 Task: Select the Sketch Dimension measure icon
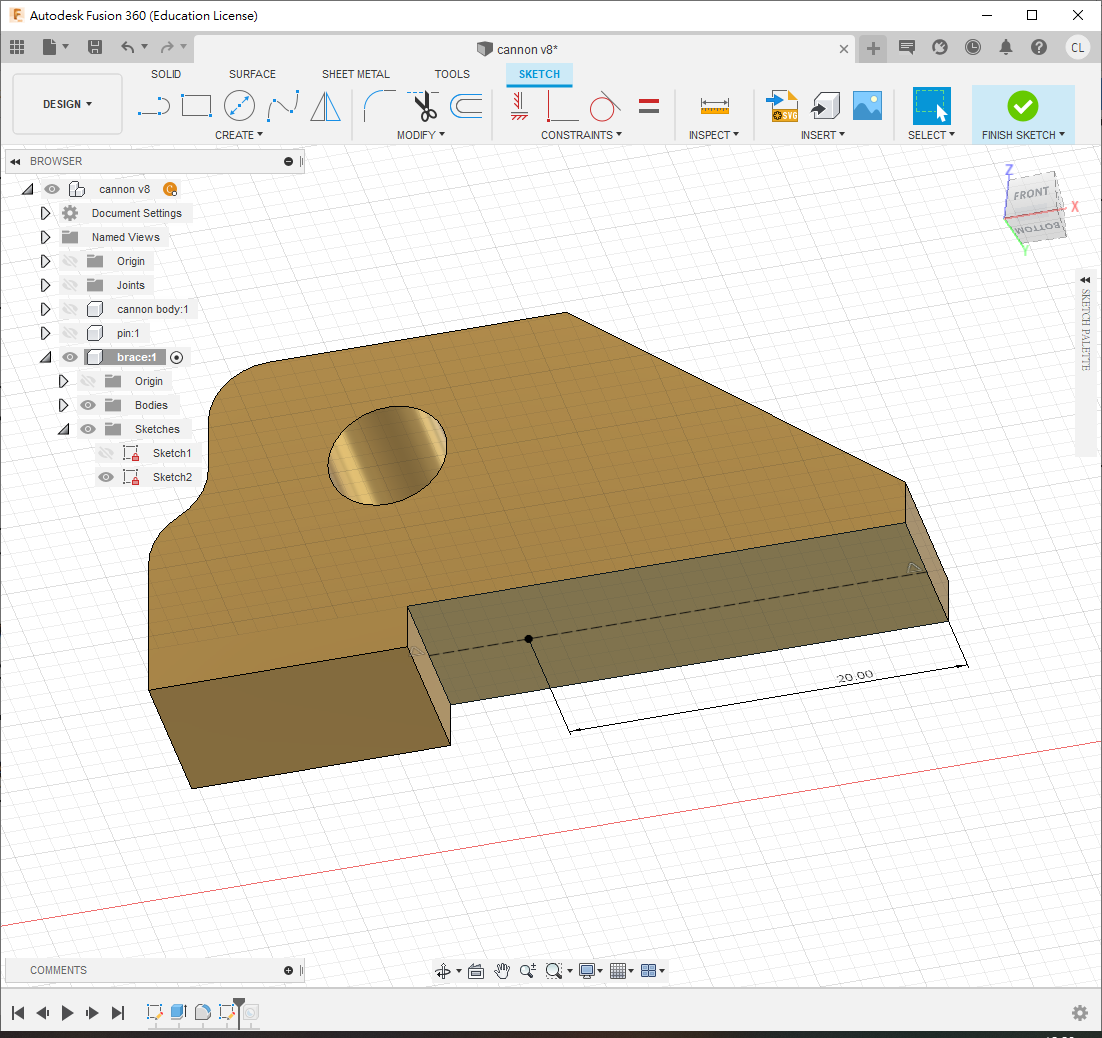(714, 105)
